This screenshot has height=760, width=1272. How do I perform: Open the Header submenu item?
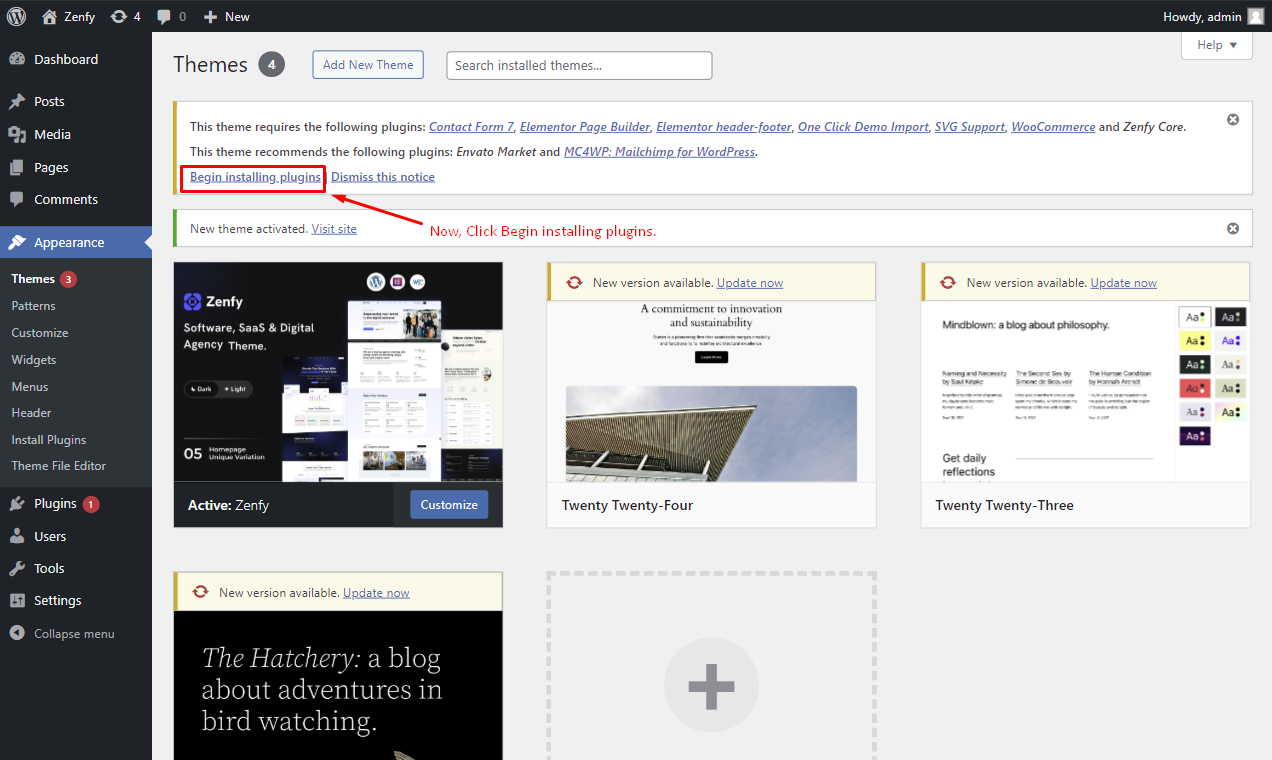[x=31, y=412]
